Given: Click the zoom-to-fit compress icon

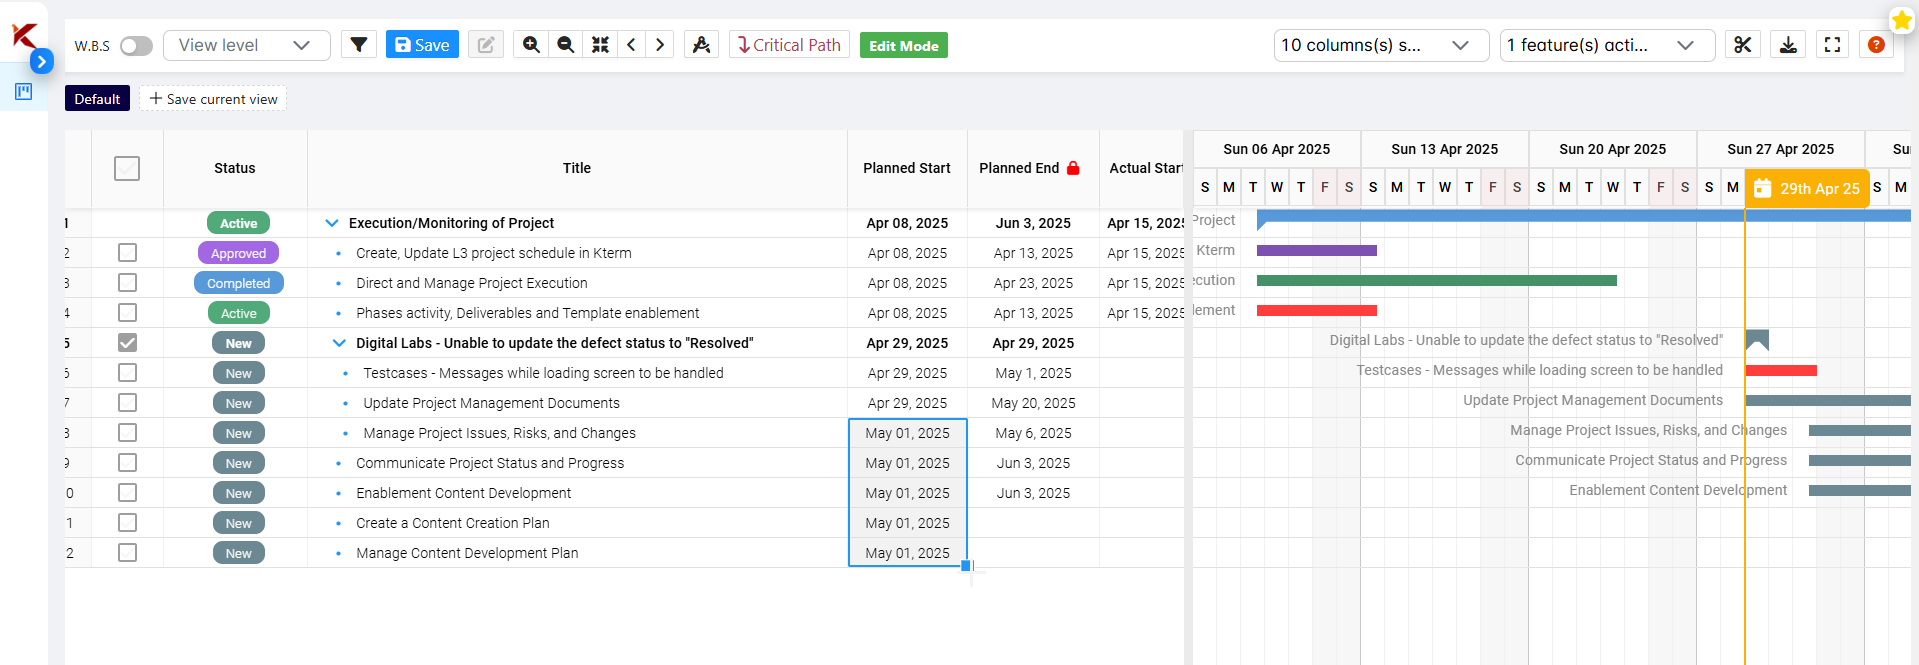Looking at the screenshot, I should (x=600, y=45).
